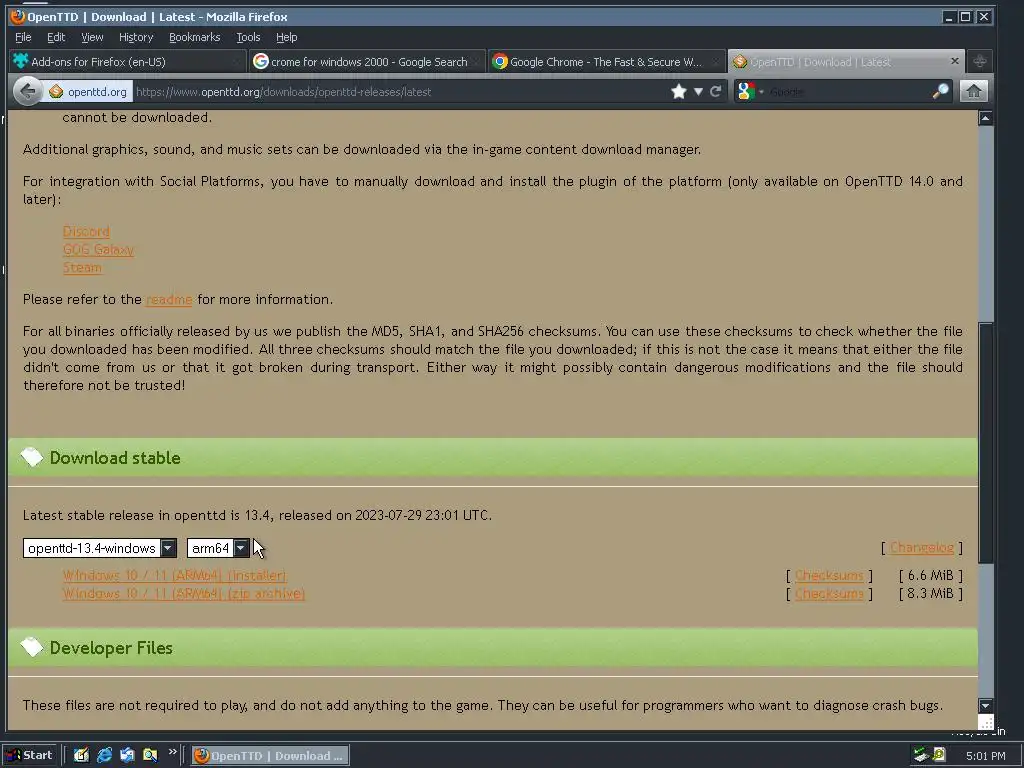1024x768 pixels.
Task: Click the 5:01 PM clock
Action: click(x=985, y=756)
